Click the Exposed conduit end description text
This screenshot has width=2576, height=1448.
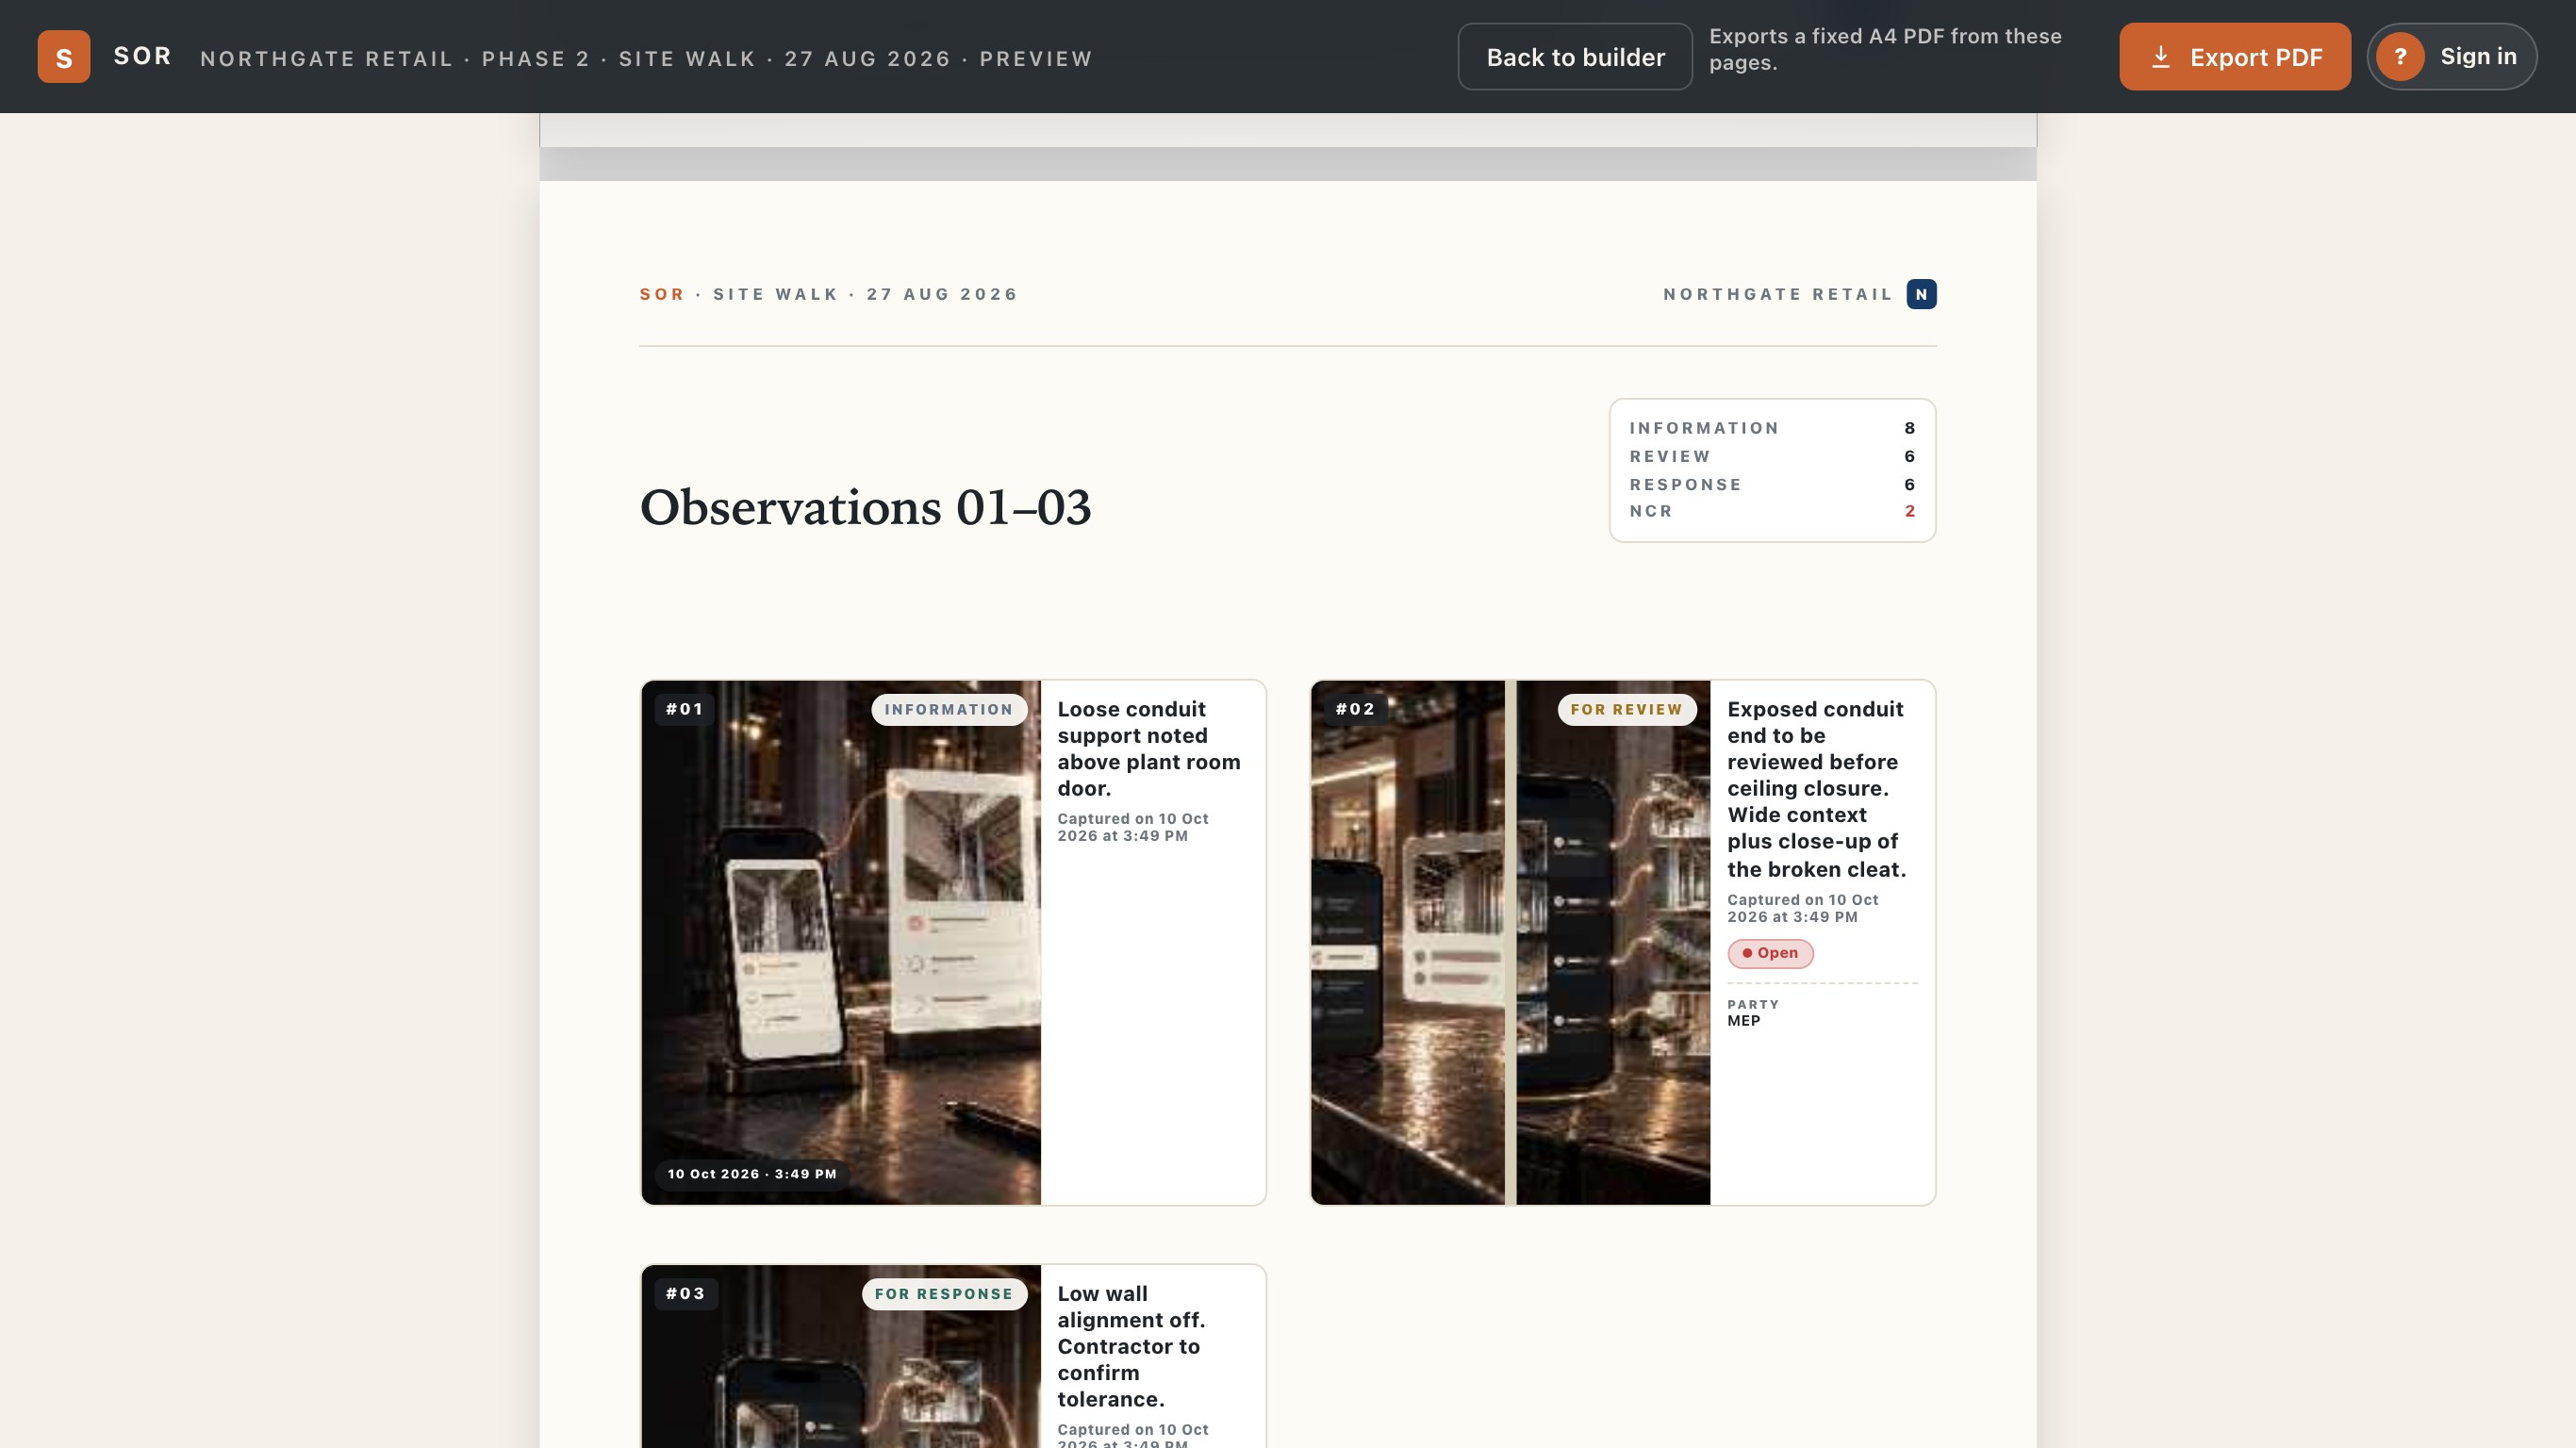click(1817, 789)
